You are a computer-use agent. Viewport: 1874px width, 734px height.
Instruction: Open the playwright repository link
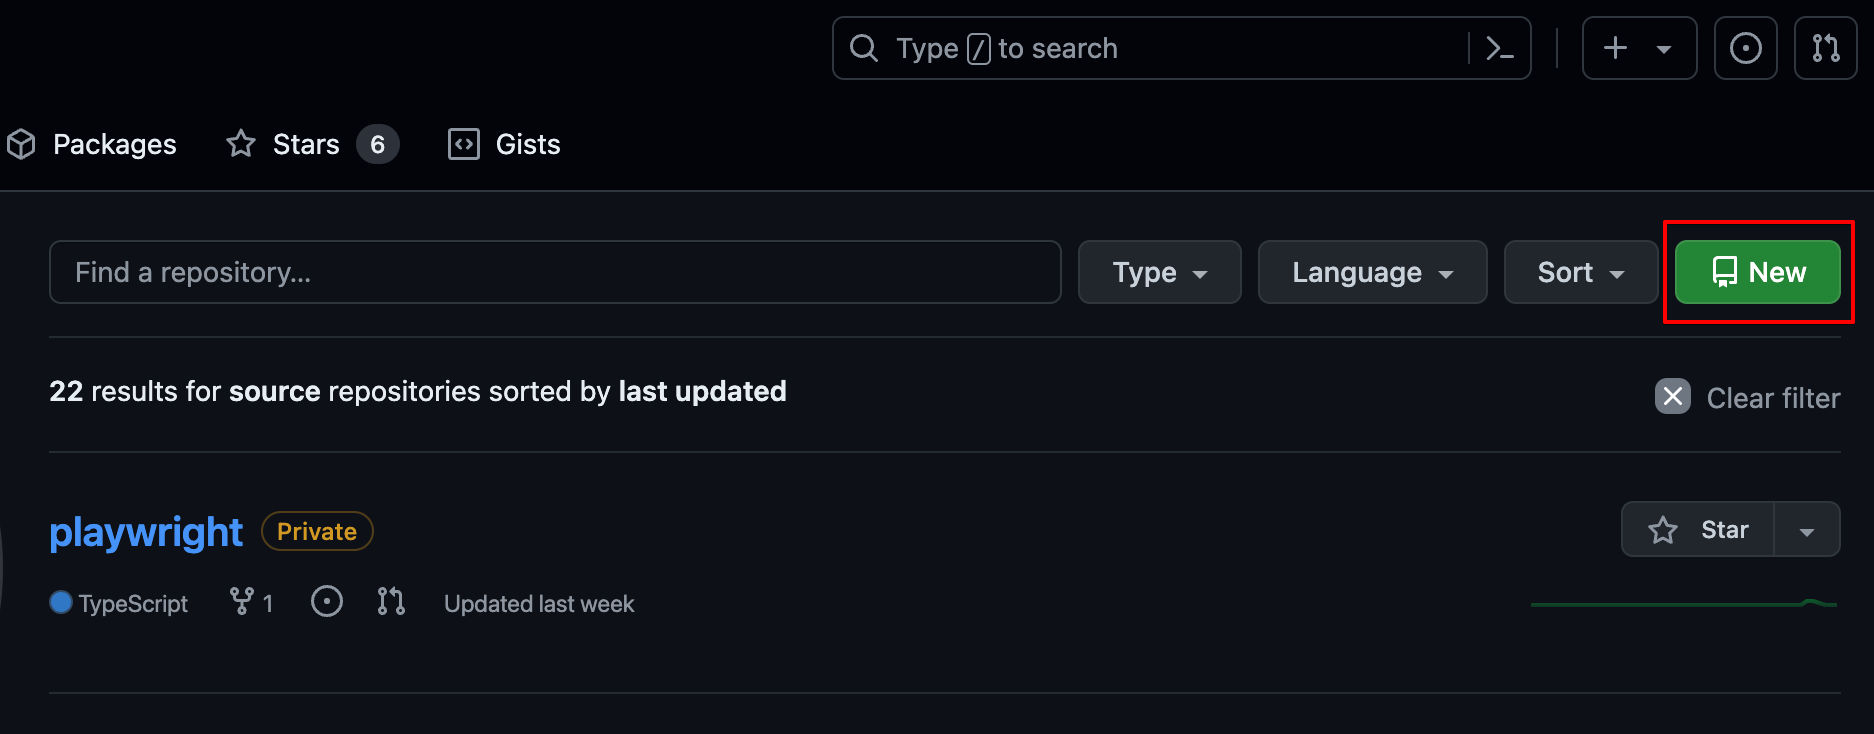click(146, 532)
